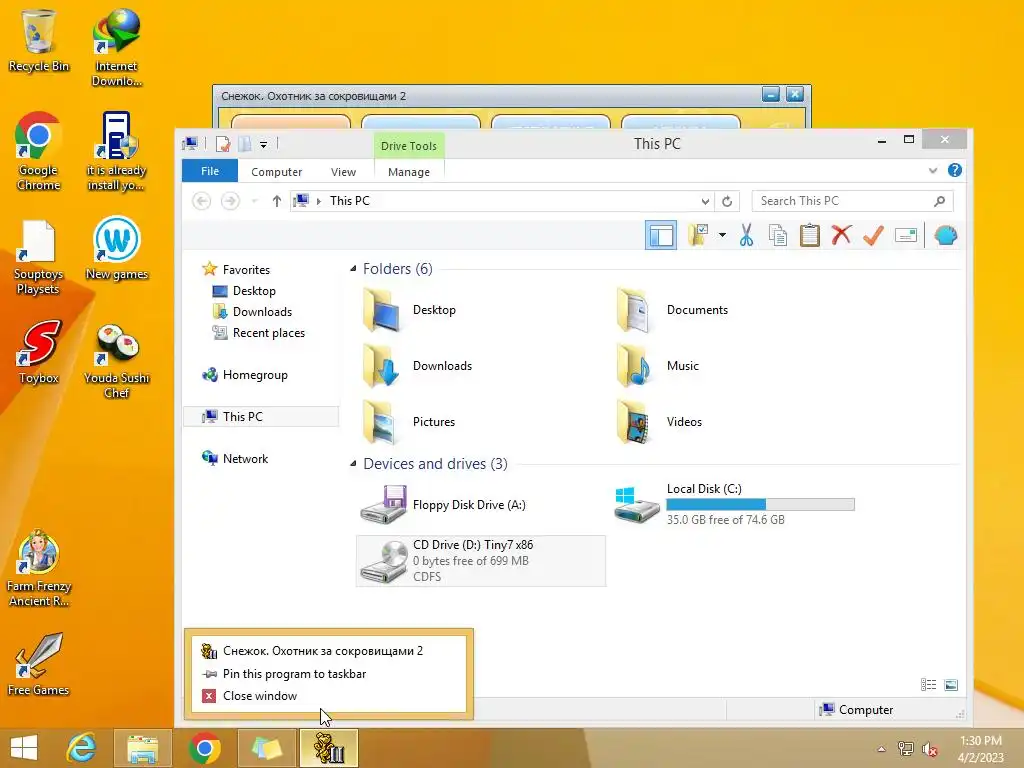The height and width of the screenshot is (768, 1024).
Task: Launch Снежок. Охотник за сокровищами 2 from jump list
Action: [323, 650]
